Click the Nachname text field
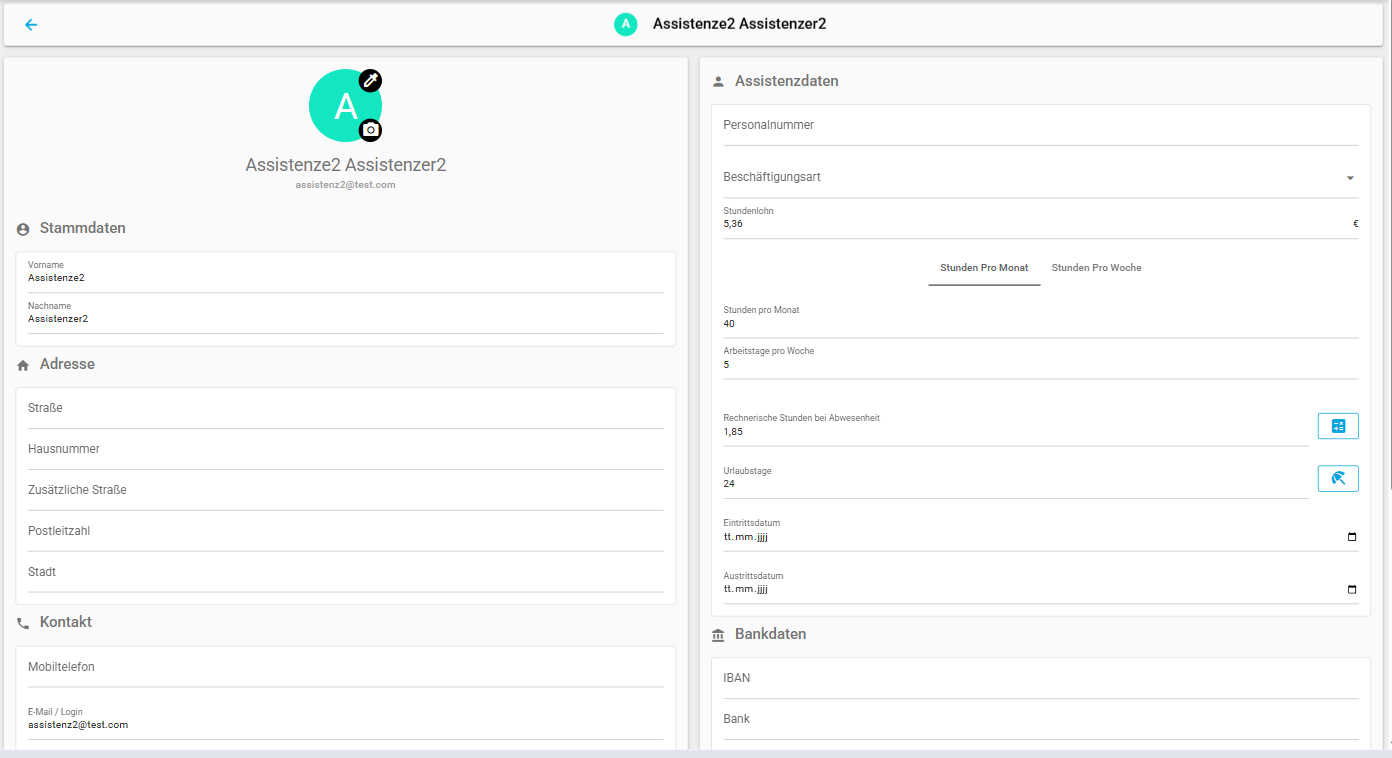1392x758 pixels. click(345, 319)
